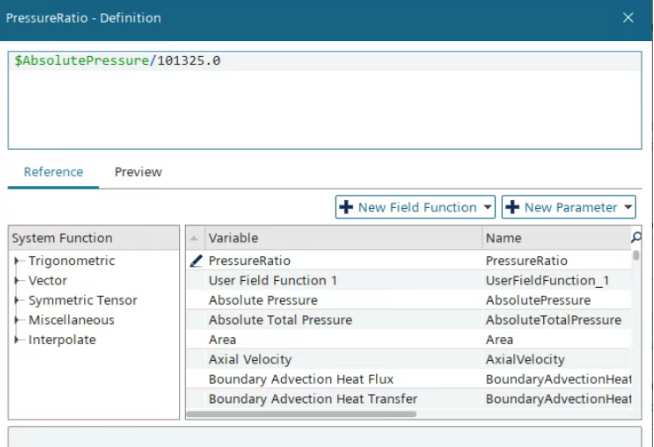Close the PressureRatio Definition dialog
Screen dimensions: 654x447
click(628, 18)
